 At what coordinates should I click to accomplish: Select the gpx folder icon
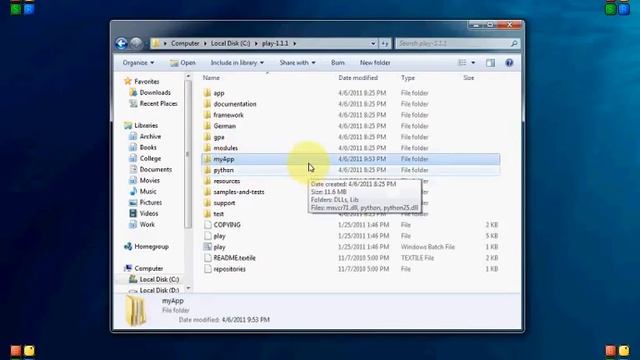click(x=207, y=137)
